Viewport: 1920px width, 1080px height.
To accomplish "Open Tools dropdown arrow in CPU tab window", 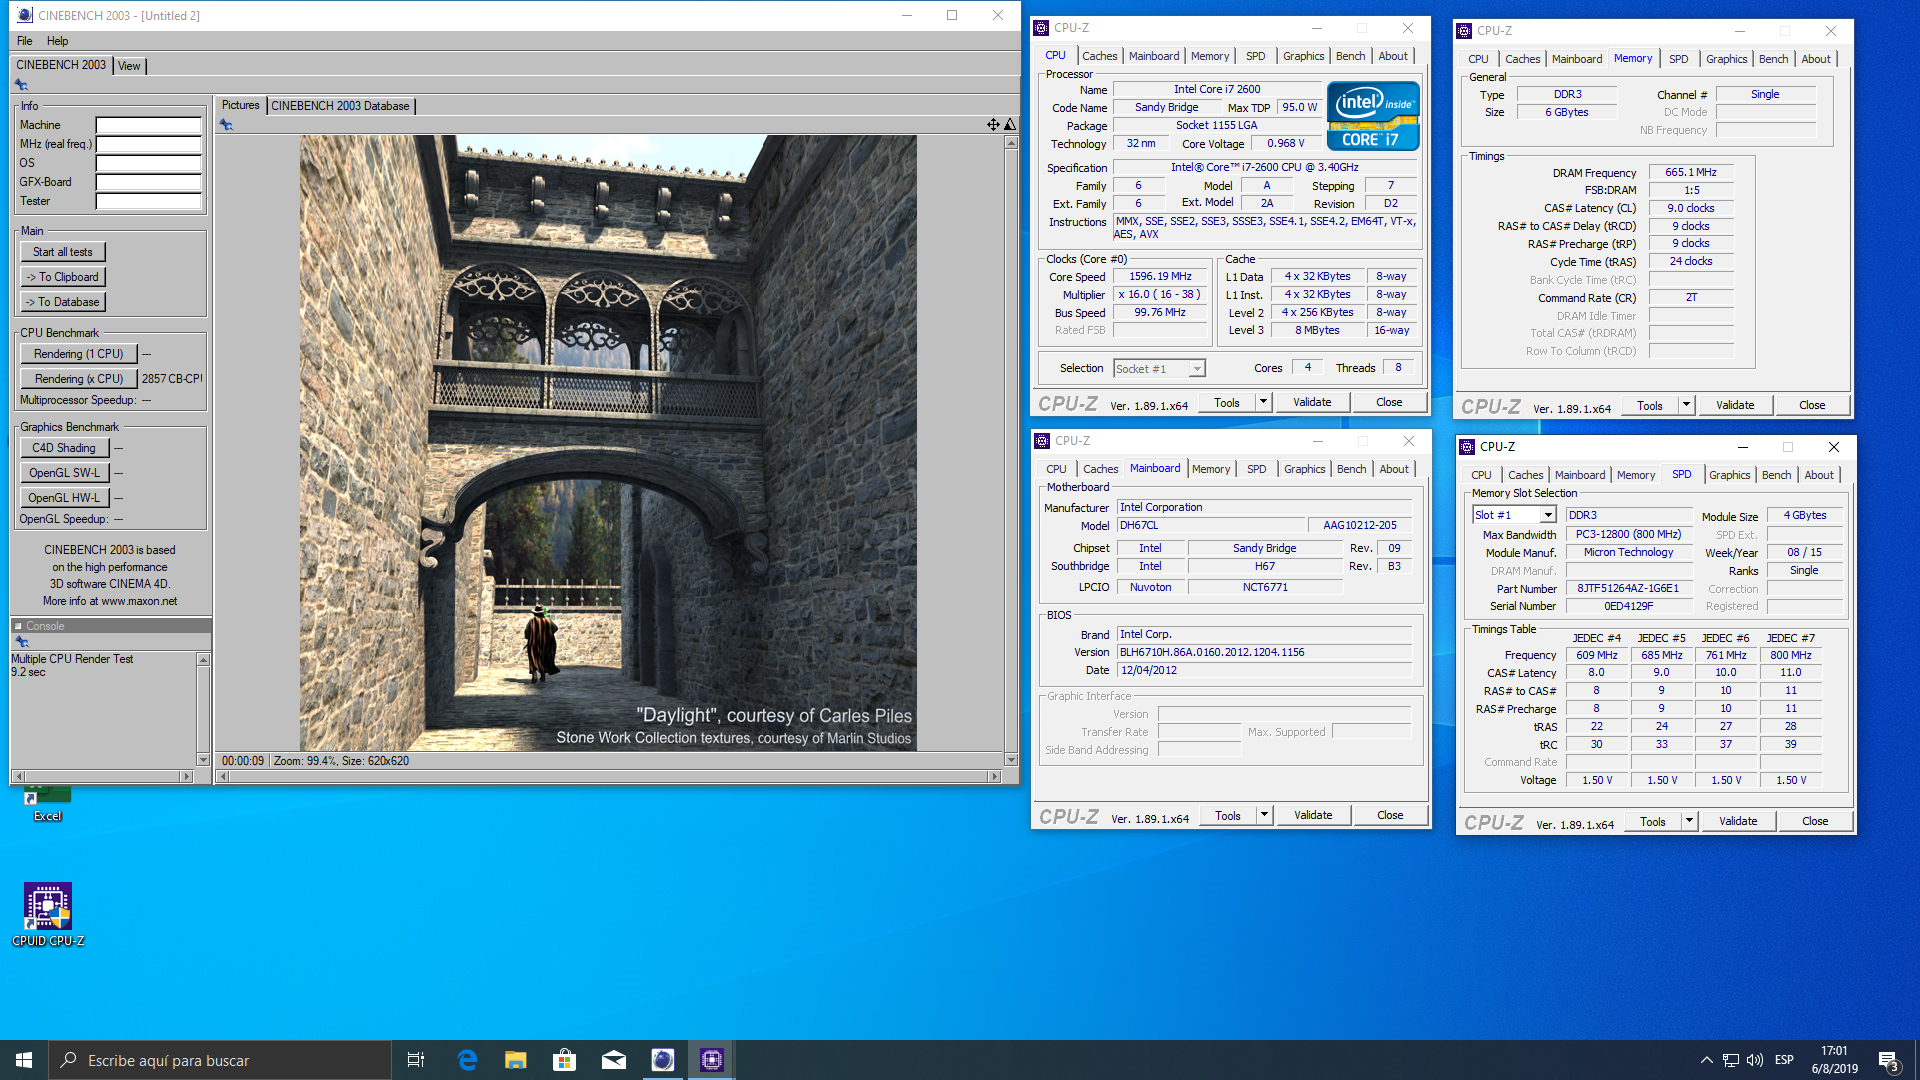I will tap(1264, 402).
